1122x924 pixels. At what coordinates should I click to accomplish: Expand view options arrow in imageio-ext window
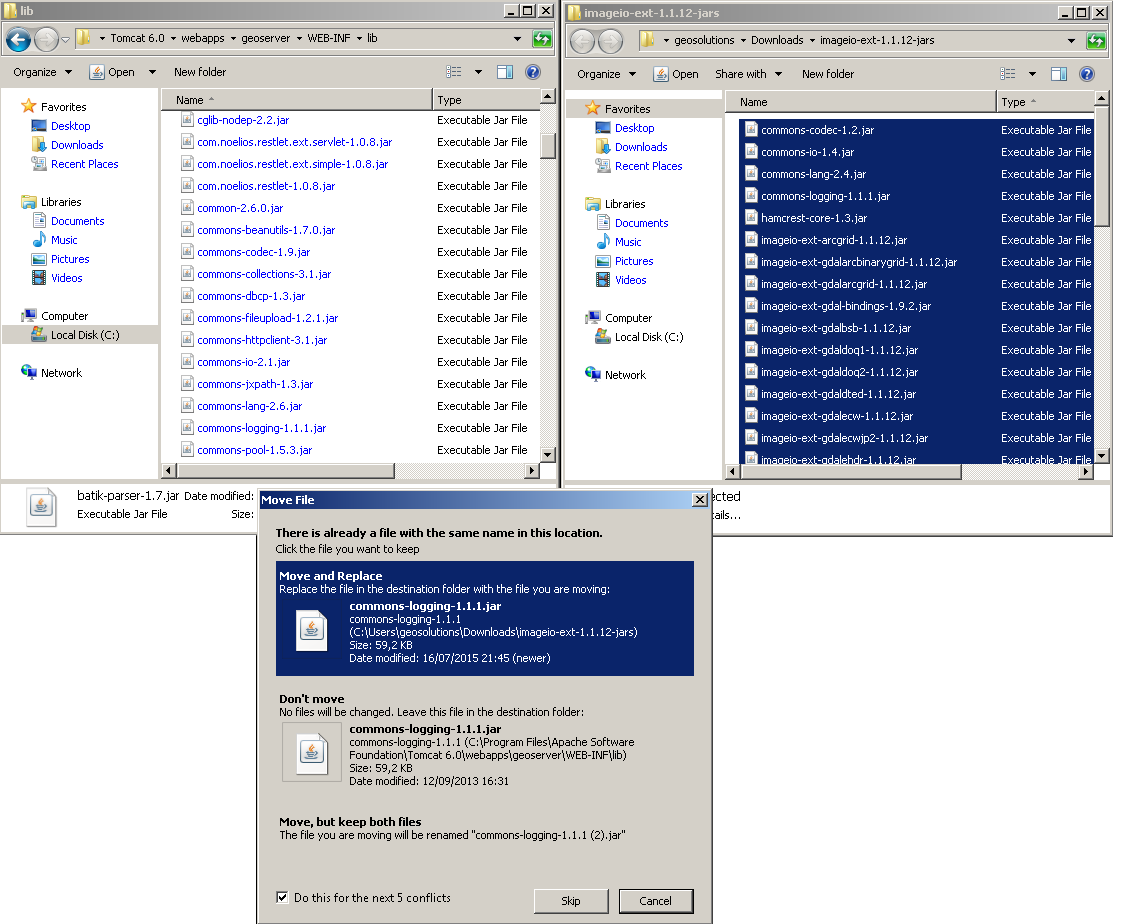click(1032, 74)
